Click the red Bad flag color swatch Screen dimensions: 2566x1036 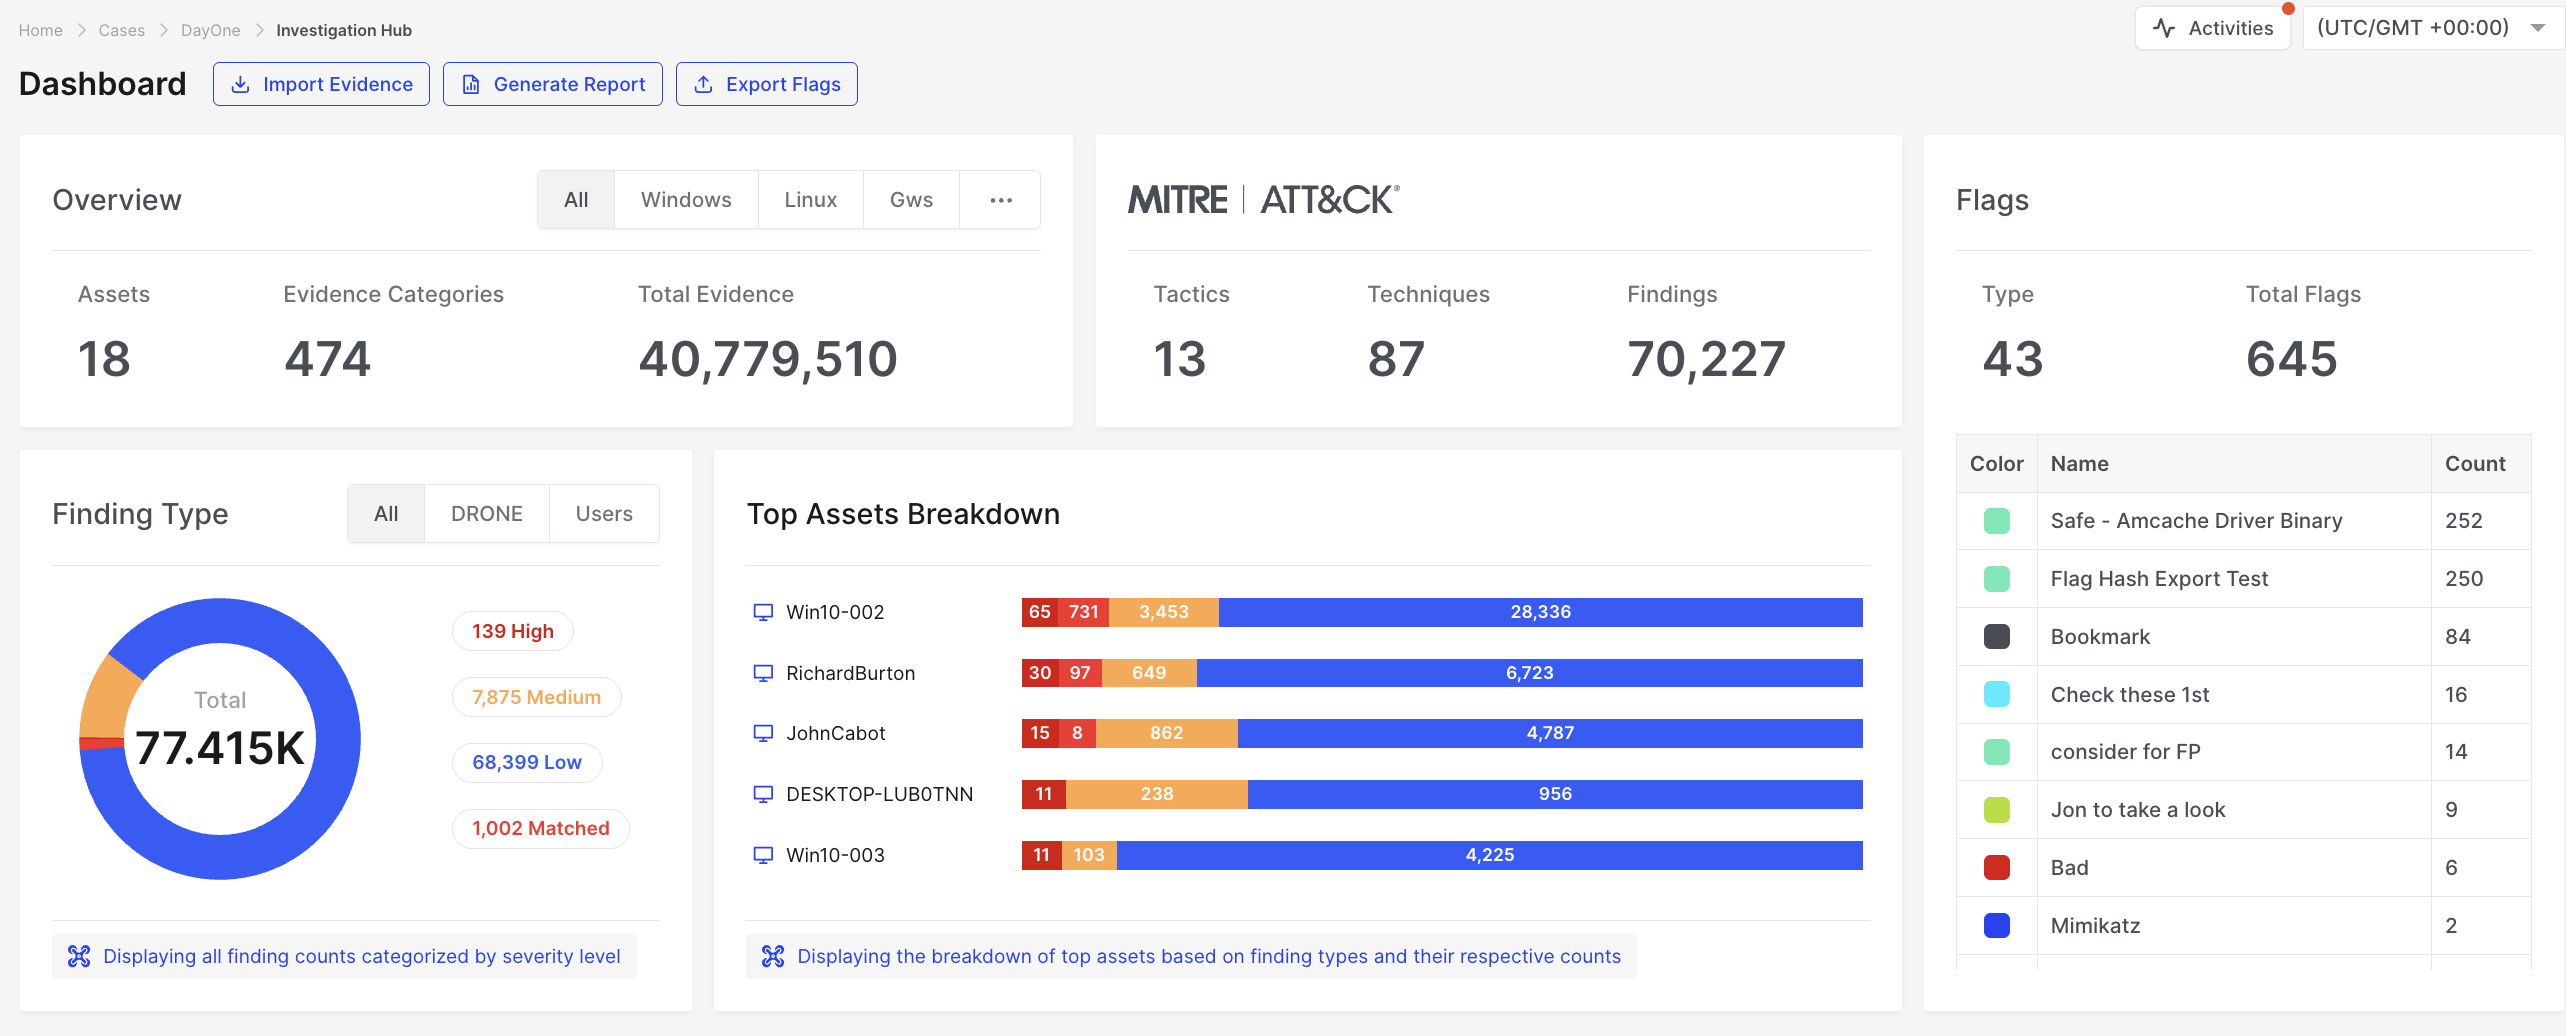[x=1996, y=868]
